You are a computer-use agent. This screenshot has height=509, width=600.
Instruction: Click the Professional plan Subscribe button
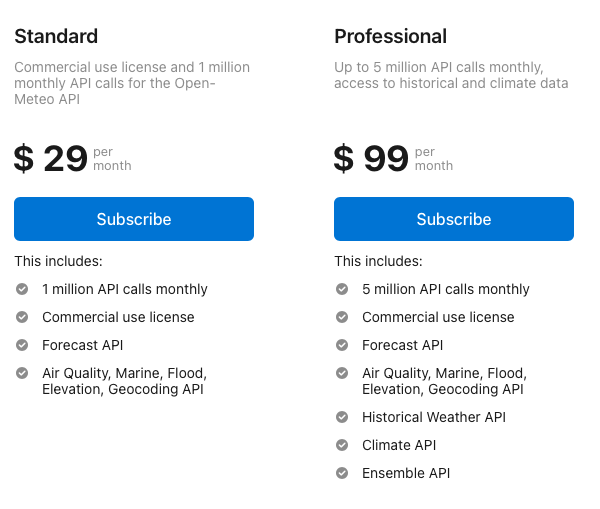pyautogui.click(x=454, y=219)
